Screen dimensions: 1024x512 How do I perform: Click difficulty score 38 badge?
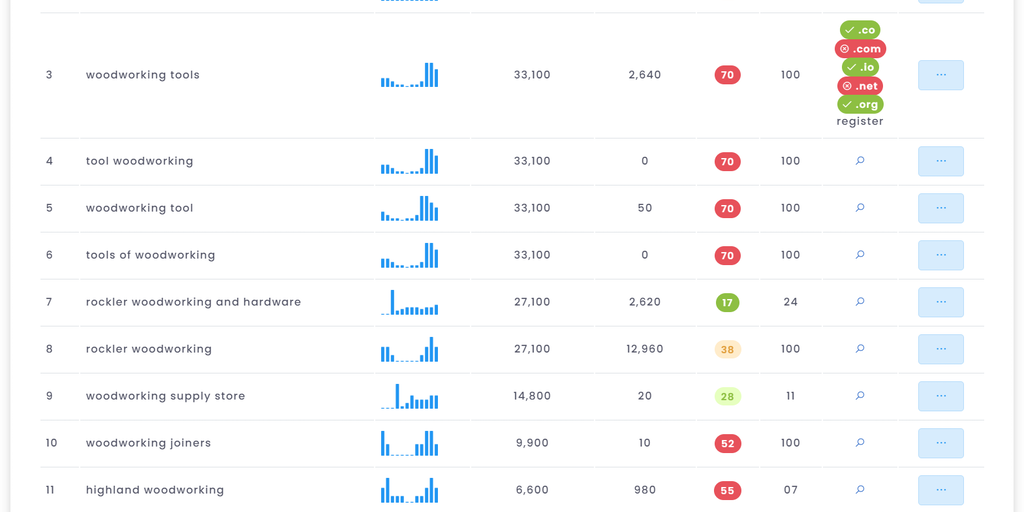point(728,349)
